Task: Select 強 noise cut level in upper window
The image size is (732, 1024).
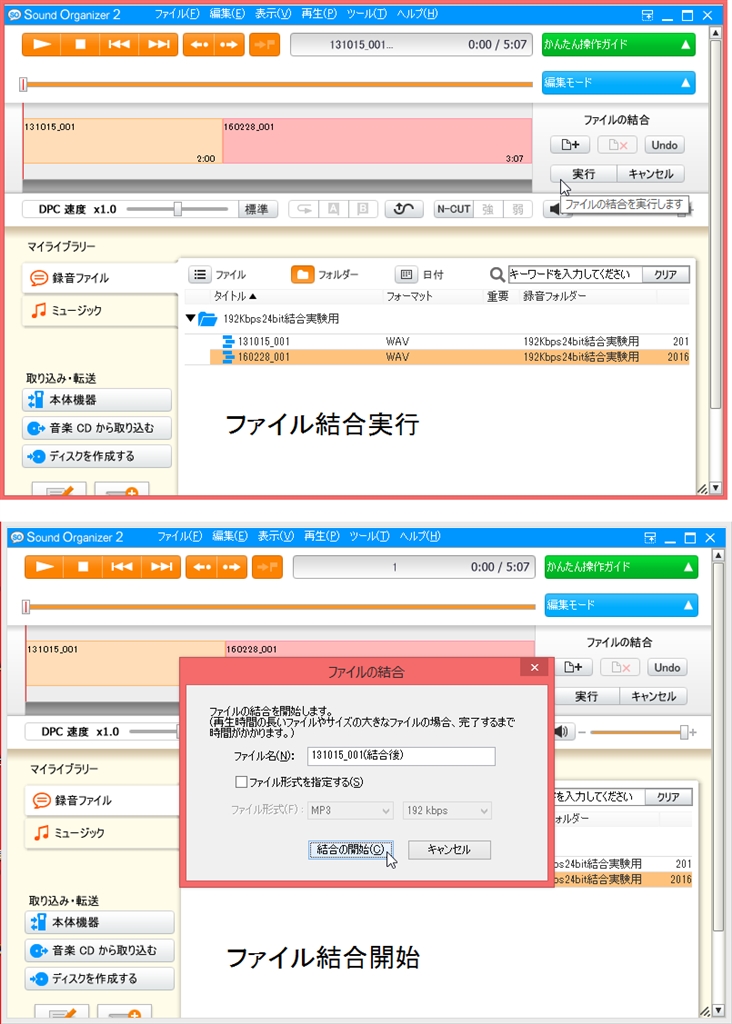Action: coord(488,209)
